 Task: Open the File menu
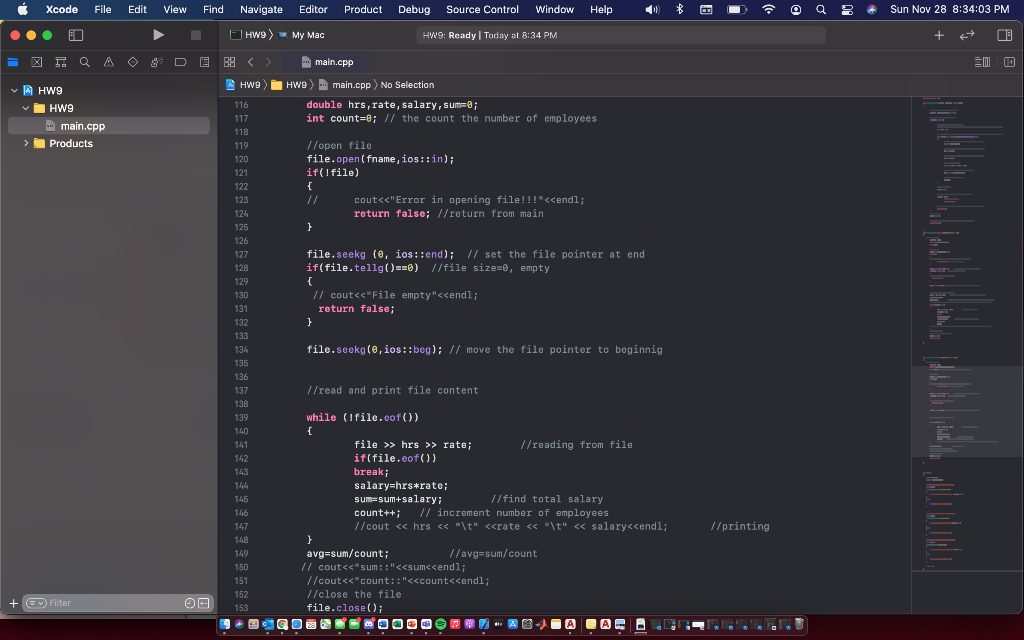click(x=103, y=9)
